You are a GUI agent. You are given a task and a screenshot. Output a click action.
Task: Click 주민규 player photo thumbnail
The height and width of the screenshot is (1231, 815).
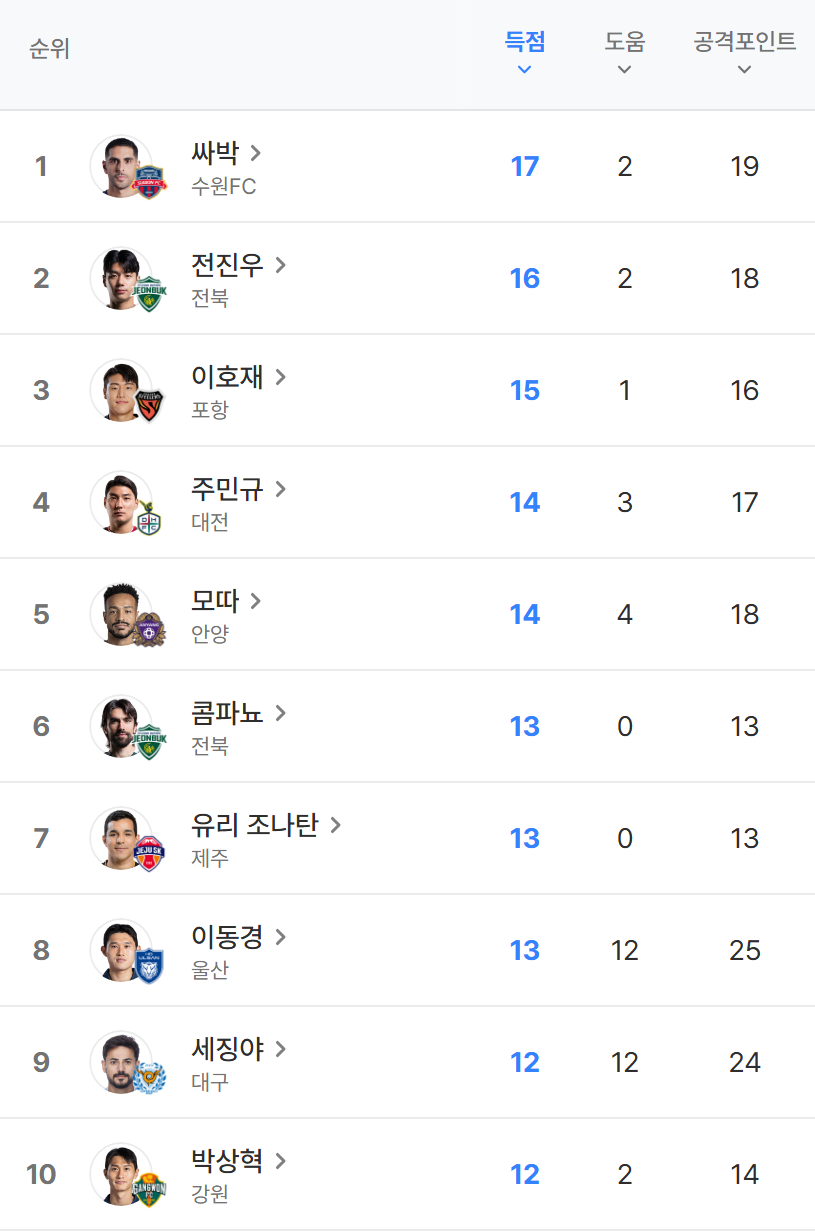(119, 501)
